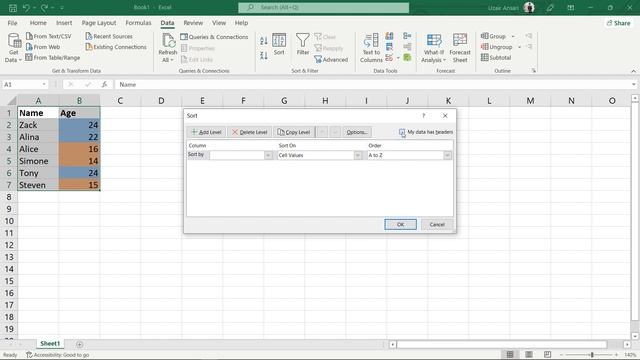Click the Ungroup outline button
The width and height of the screenshot is (640, 360).
coord(497,47)
